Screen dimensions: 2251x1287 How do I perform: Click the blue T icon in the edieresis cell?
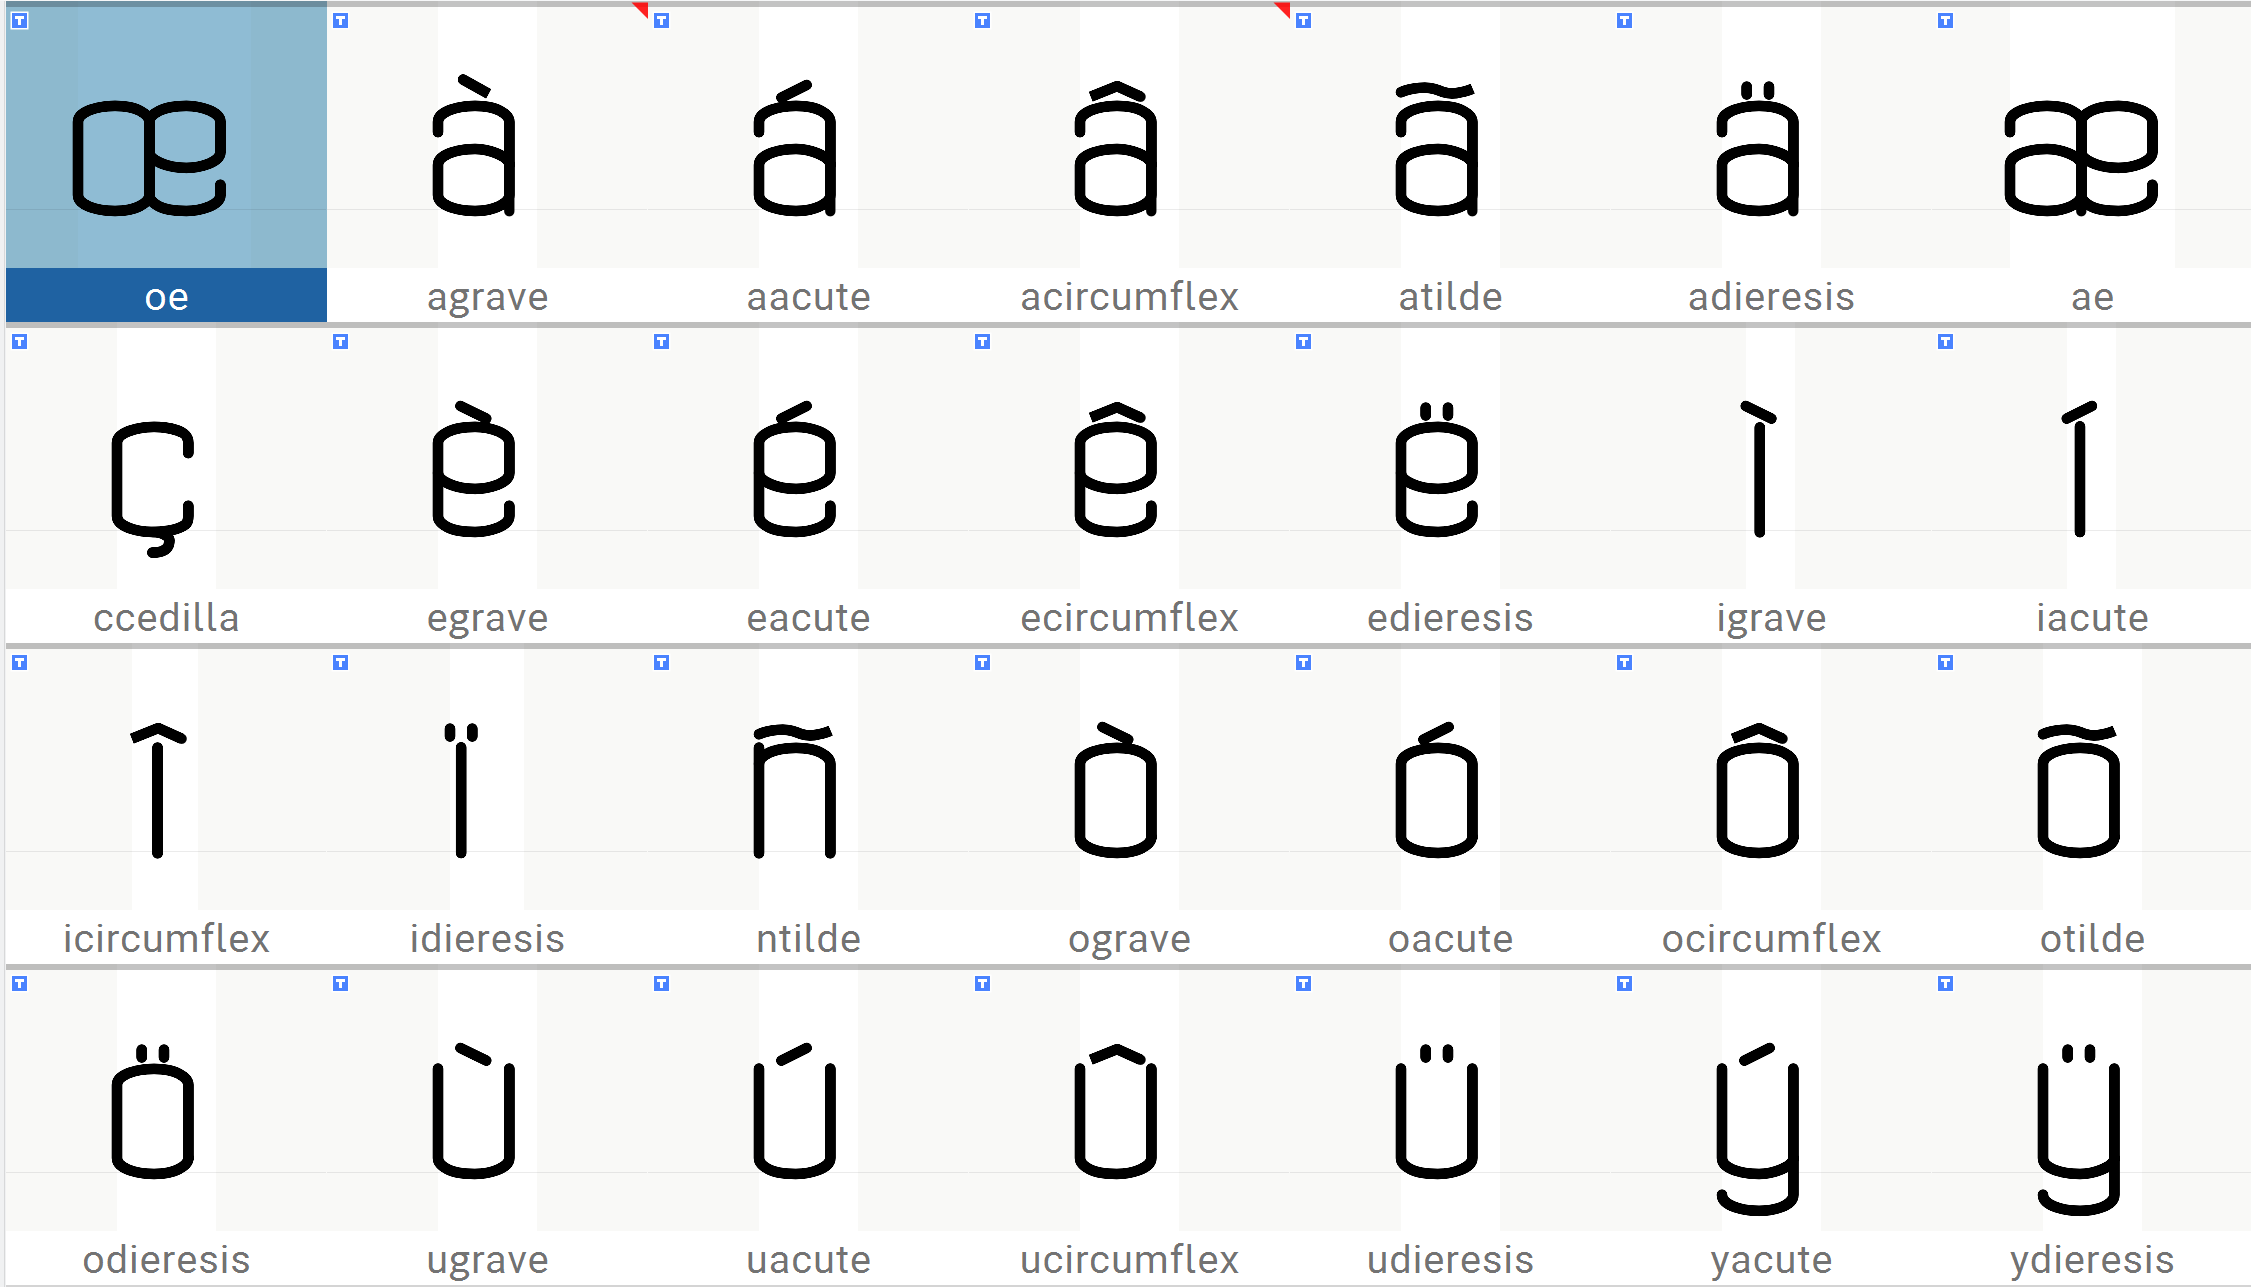coord(1304,342)
